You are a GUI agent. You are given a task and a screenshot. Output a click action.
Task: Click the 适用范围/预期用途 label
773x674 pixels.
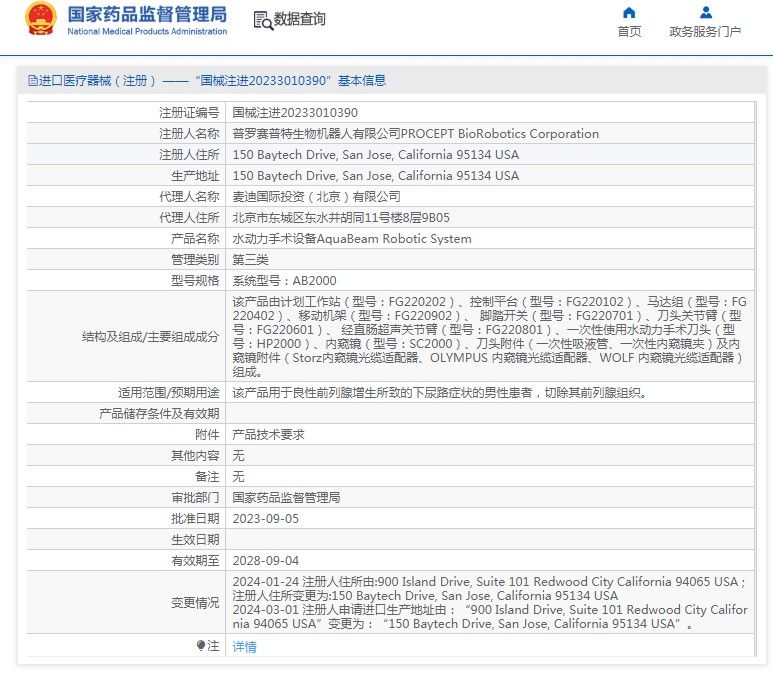coord(168,392)
